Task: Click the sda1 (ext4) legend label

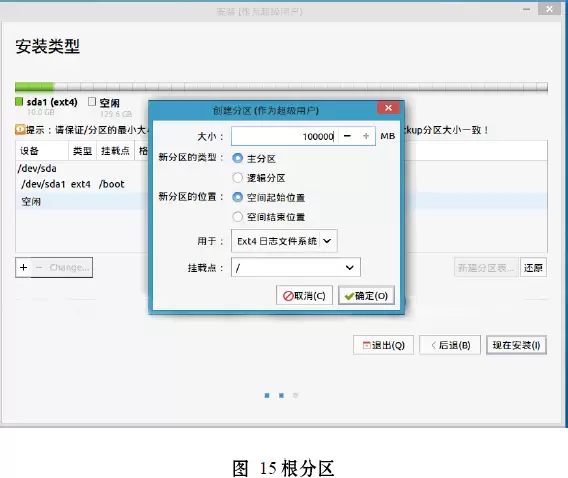Action: pyautogui.click(x=52, y=102)
